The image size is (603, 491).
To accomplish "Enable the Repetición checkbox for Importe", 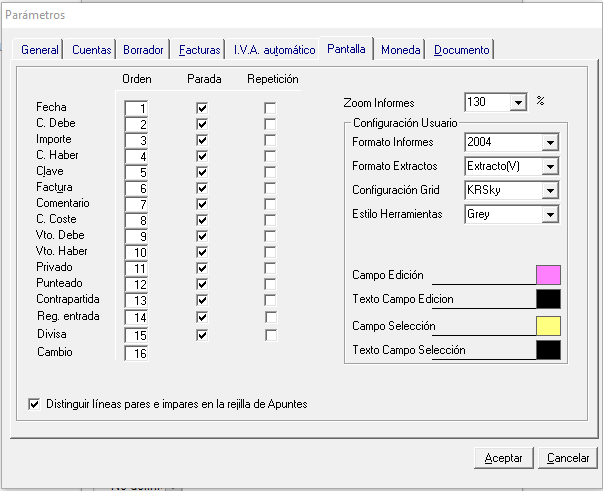I will coord(270,140).
